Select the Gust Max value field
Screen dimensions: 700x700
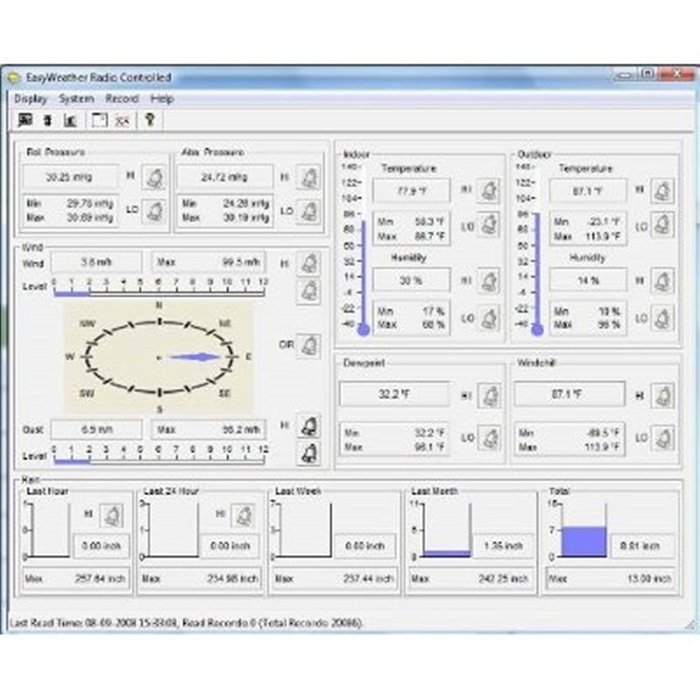tap(208, 429)
